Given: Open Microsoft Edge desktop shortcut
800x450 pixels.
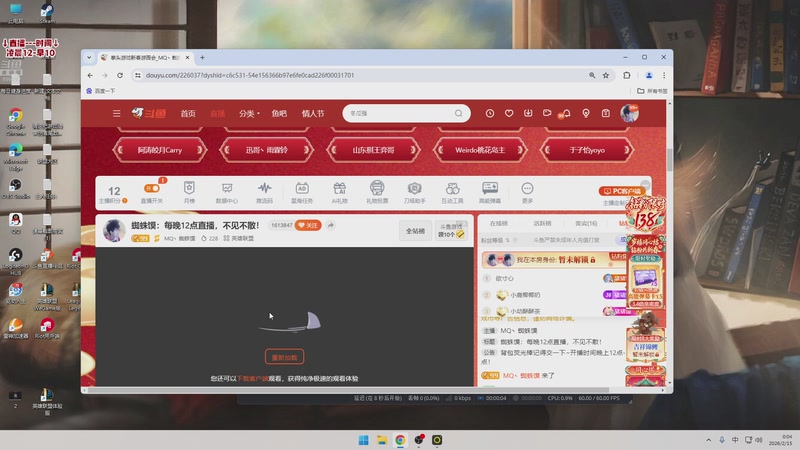Looking at the screenshot, I should pyautogui.click(x=15, y=156).
